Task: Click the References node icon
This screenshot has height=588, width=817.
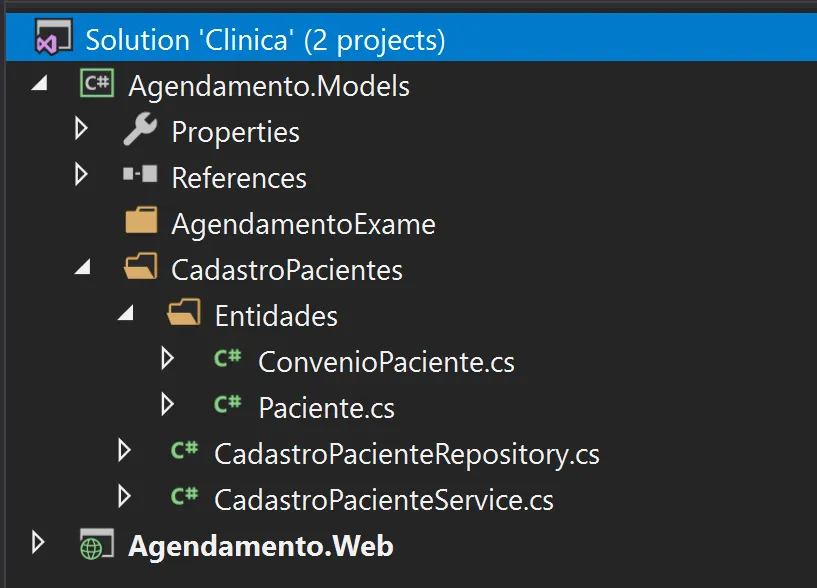Action: click(140, 175)
